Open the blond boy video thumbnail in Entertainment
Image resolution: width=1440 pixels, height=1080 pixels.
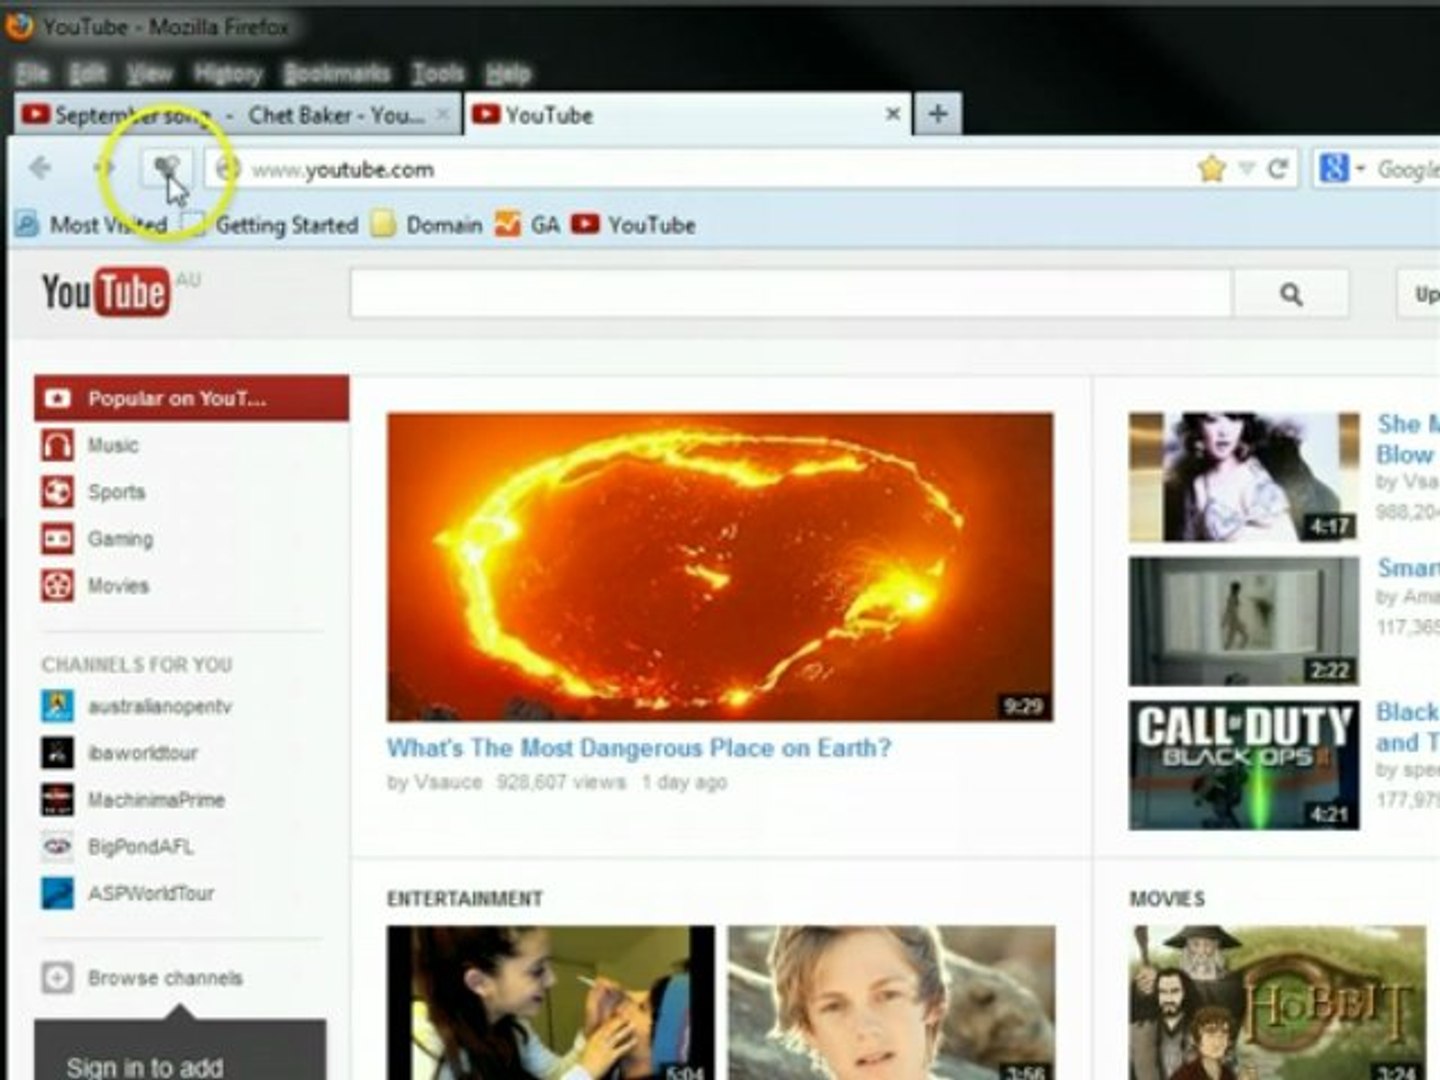(891, 1002)
